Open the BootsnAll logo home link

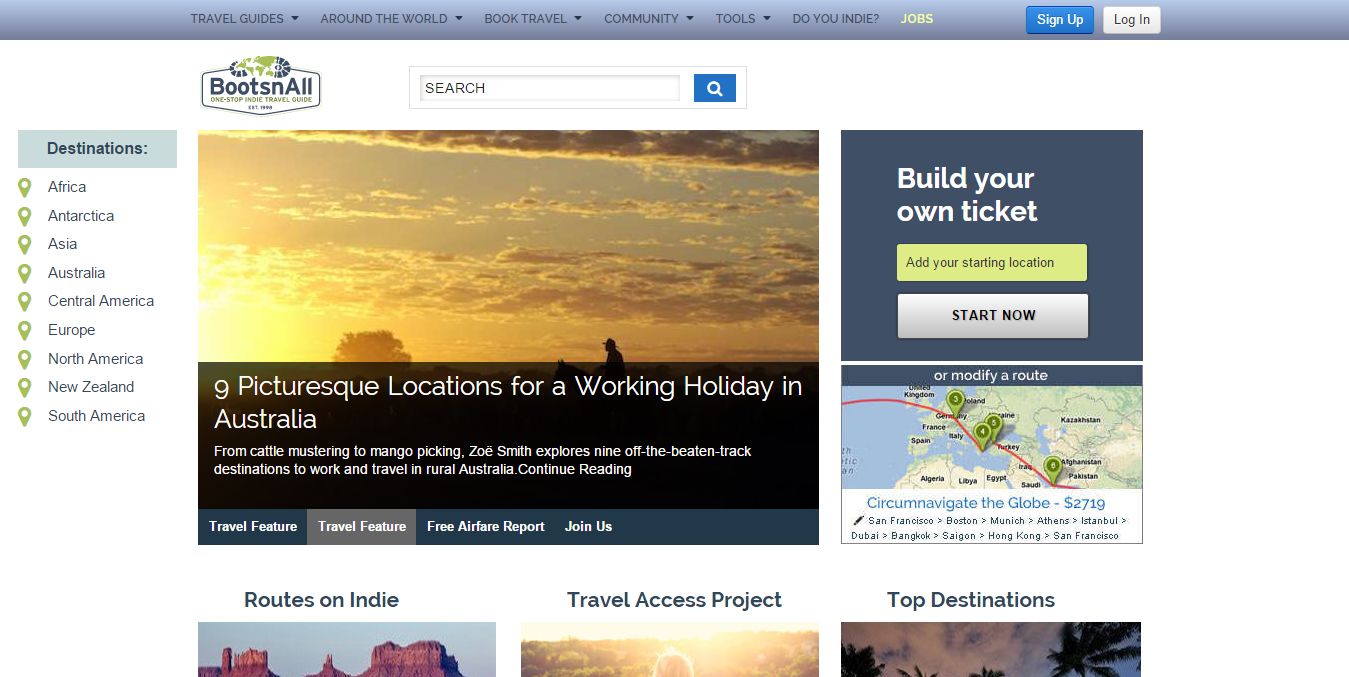[261, 86]
